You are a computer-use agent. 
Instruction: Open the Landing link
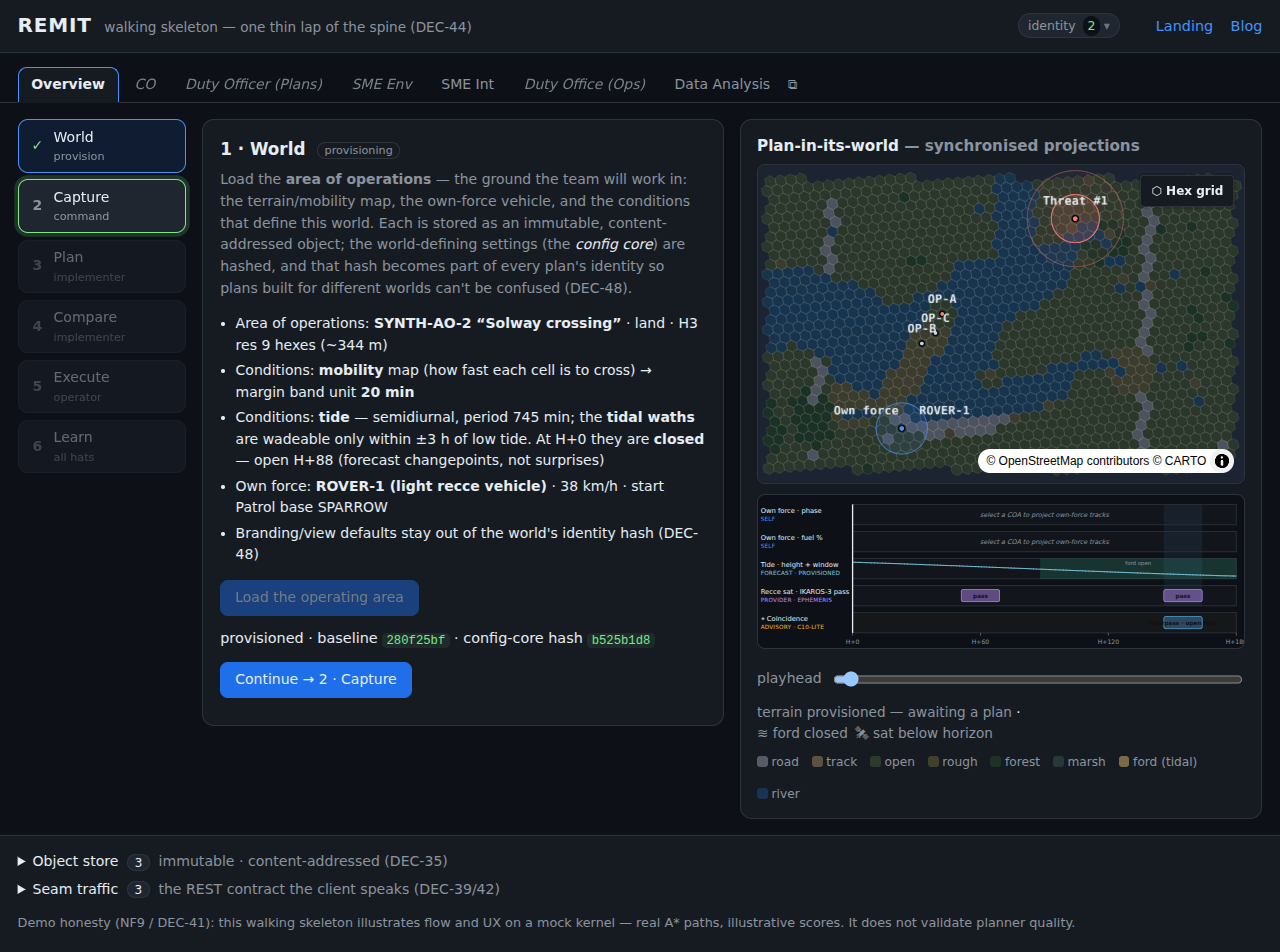click(x=1184, y=26)
